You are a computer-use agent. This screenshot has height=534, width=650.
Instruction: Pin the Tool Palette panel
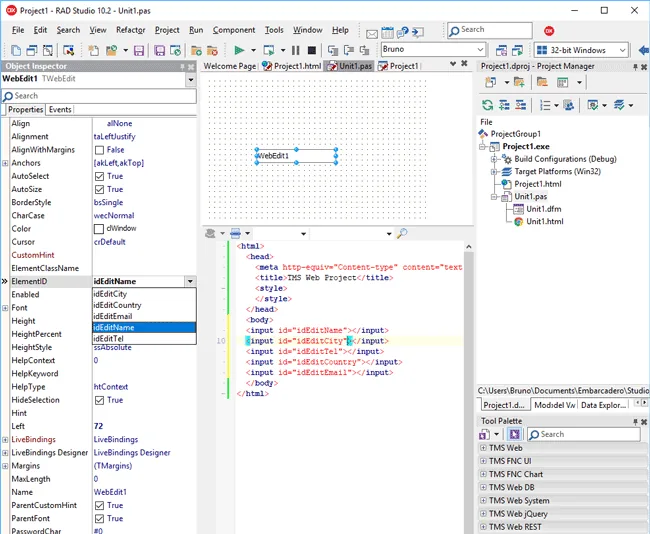point(635,422)
